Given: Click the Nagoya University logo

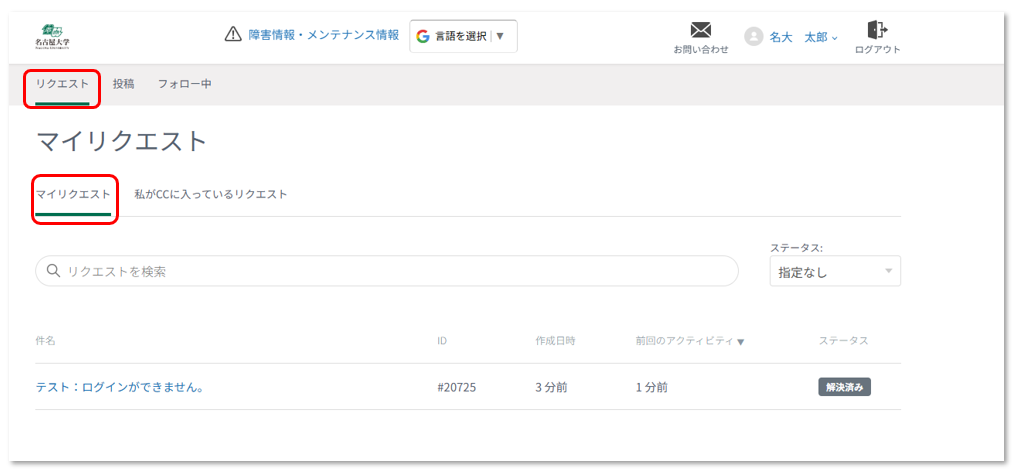Looking at the screenshot, I should click(53, 36).
